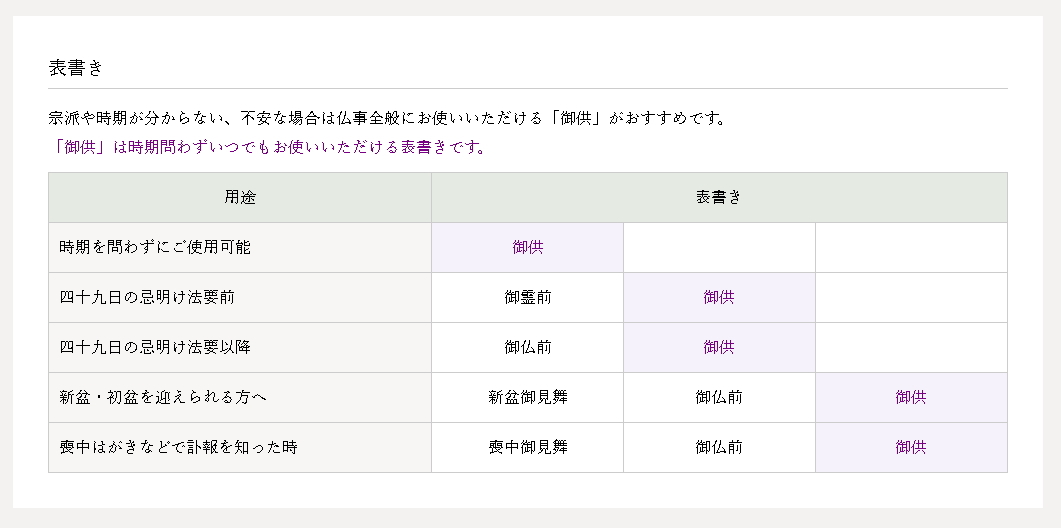Click the 時期を問わずにご使用可能 row label

pos(155,247)
